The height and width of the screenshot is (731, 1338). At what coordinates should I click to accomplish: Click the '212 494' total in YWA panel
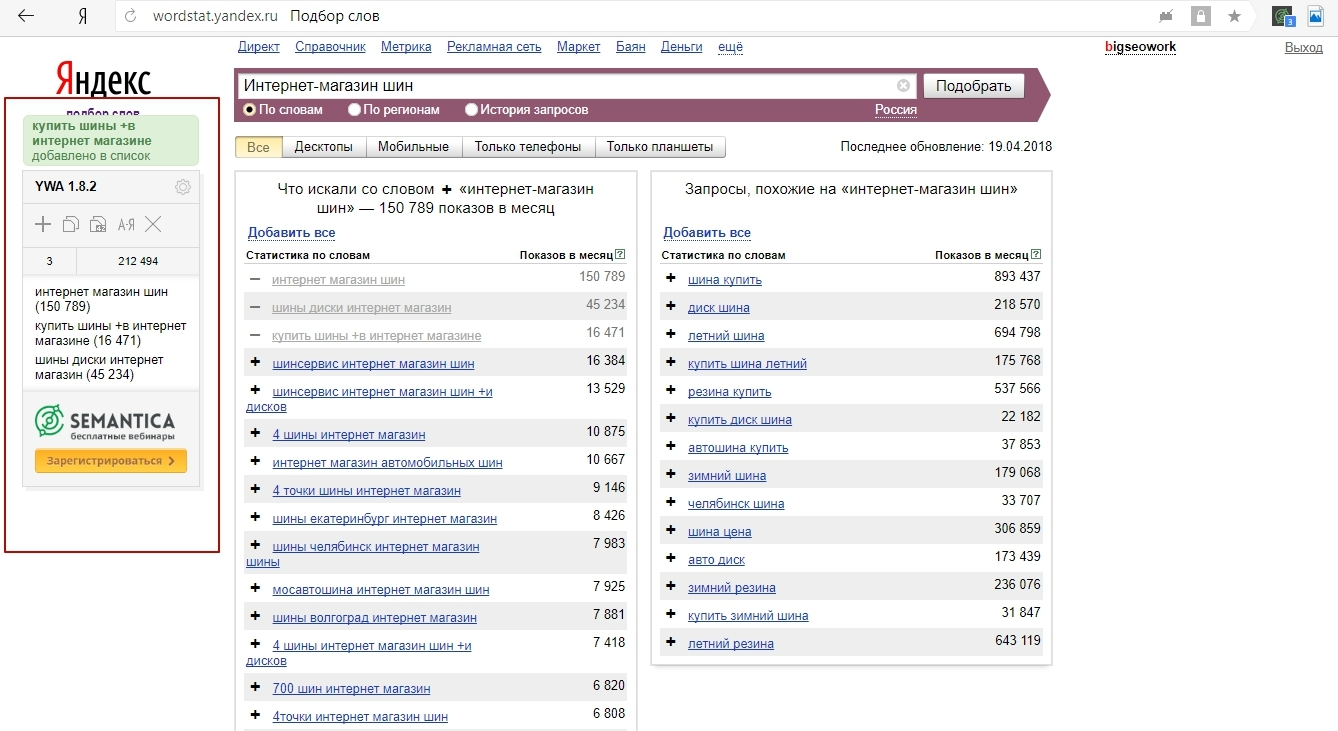tap(138, 261)
